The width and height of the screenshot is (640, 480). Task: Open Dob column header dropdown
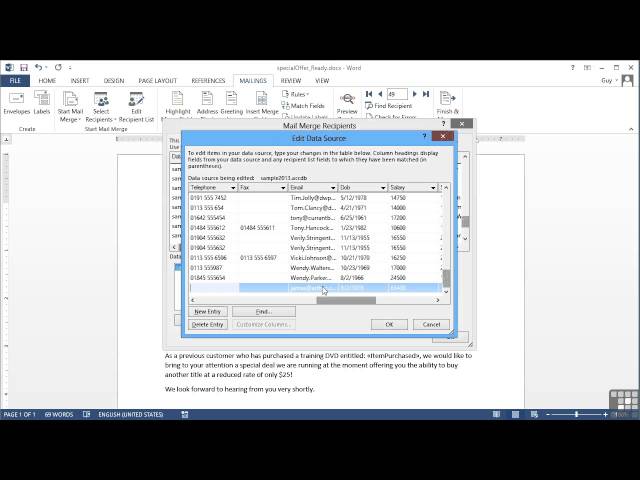pyautogui.click(x=383, y=188)
